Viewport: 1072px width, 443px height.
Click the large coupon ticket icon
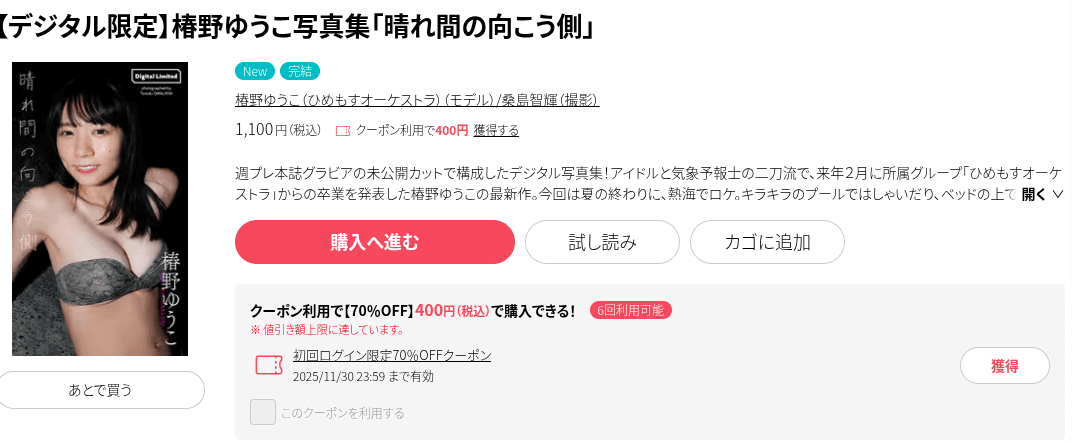coord(269,366)
